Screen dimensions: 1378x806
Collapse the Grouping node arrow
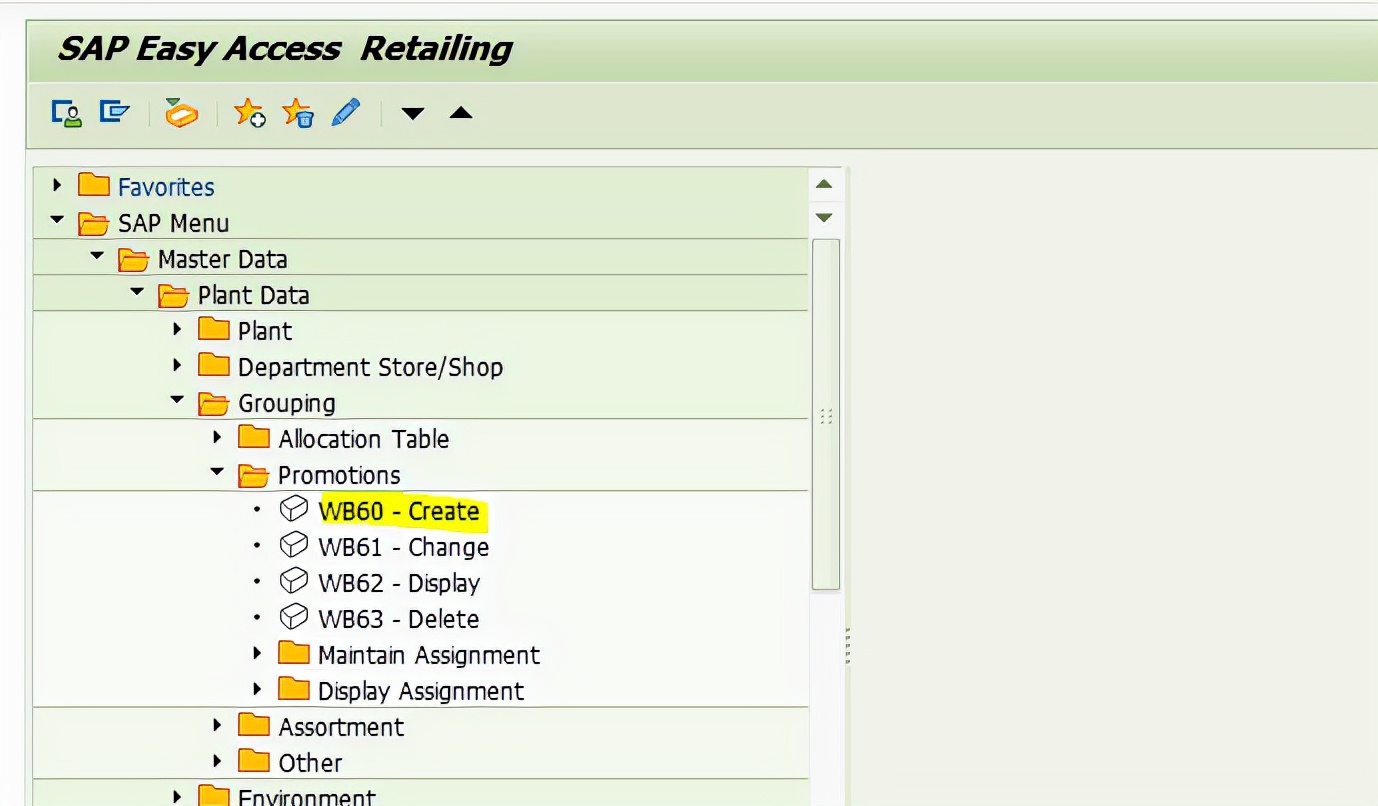(x=177, y=400)
